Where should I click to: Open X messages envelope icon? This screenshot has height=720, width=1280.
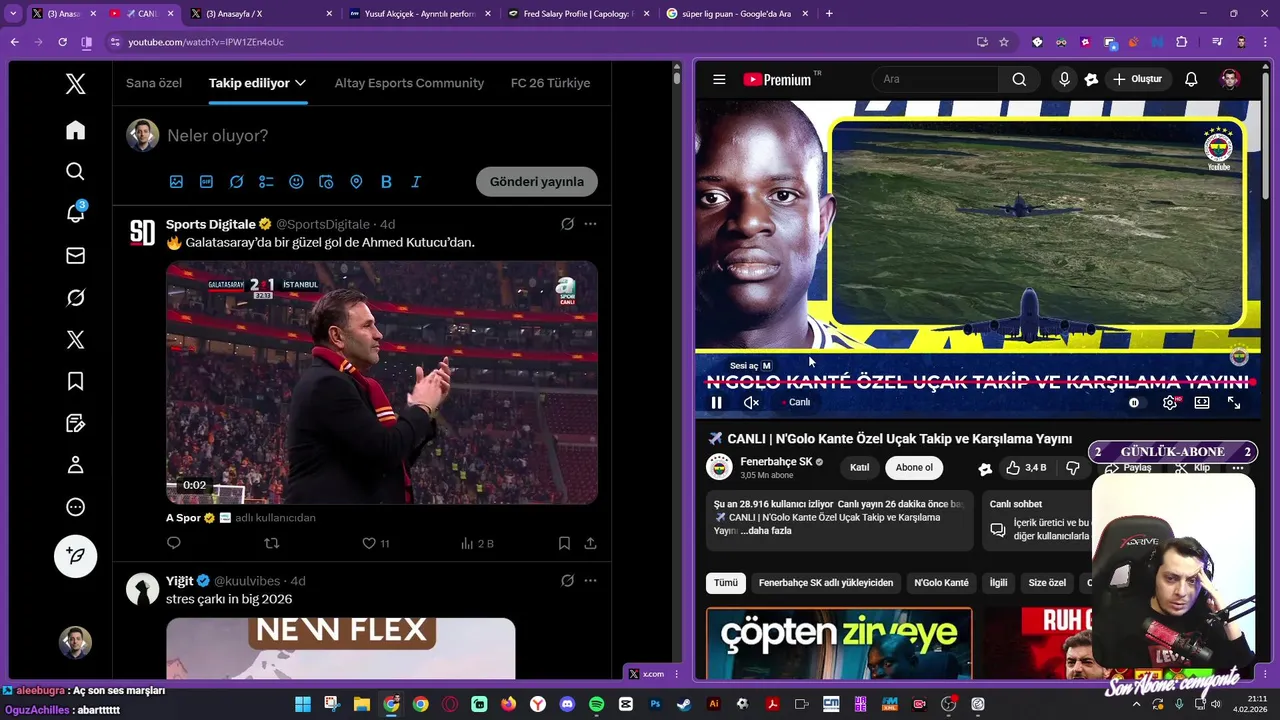coord(75,256)
